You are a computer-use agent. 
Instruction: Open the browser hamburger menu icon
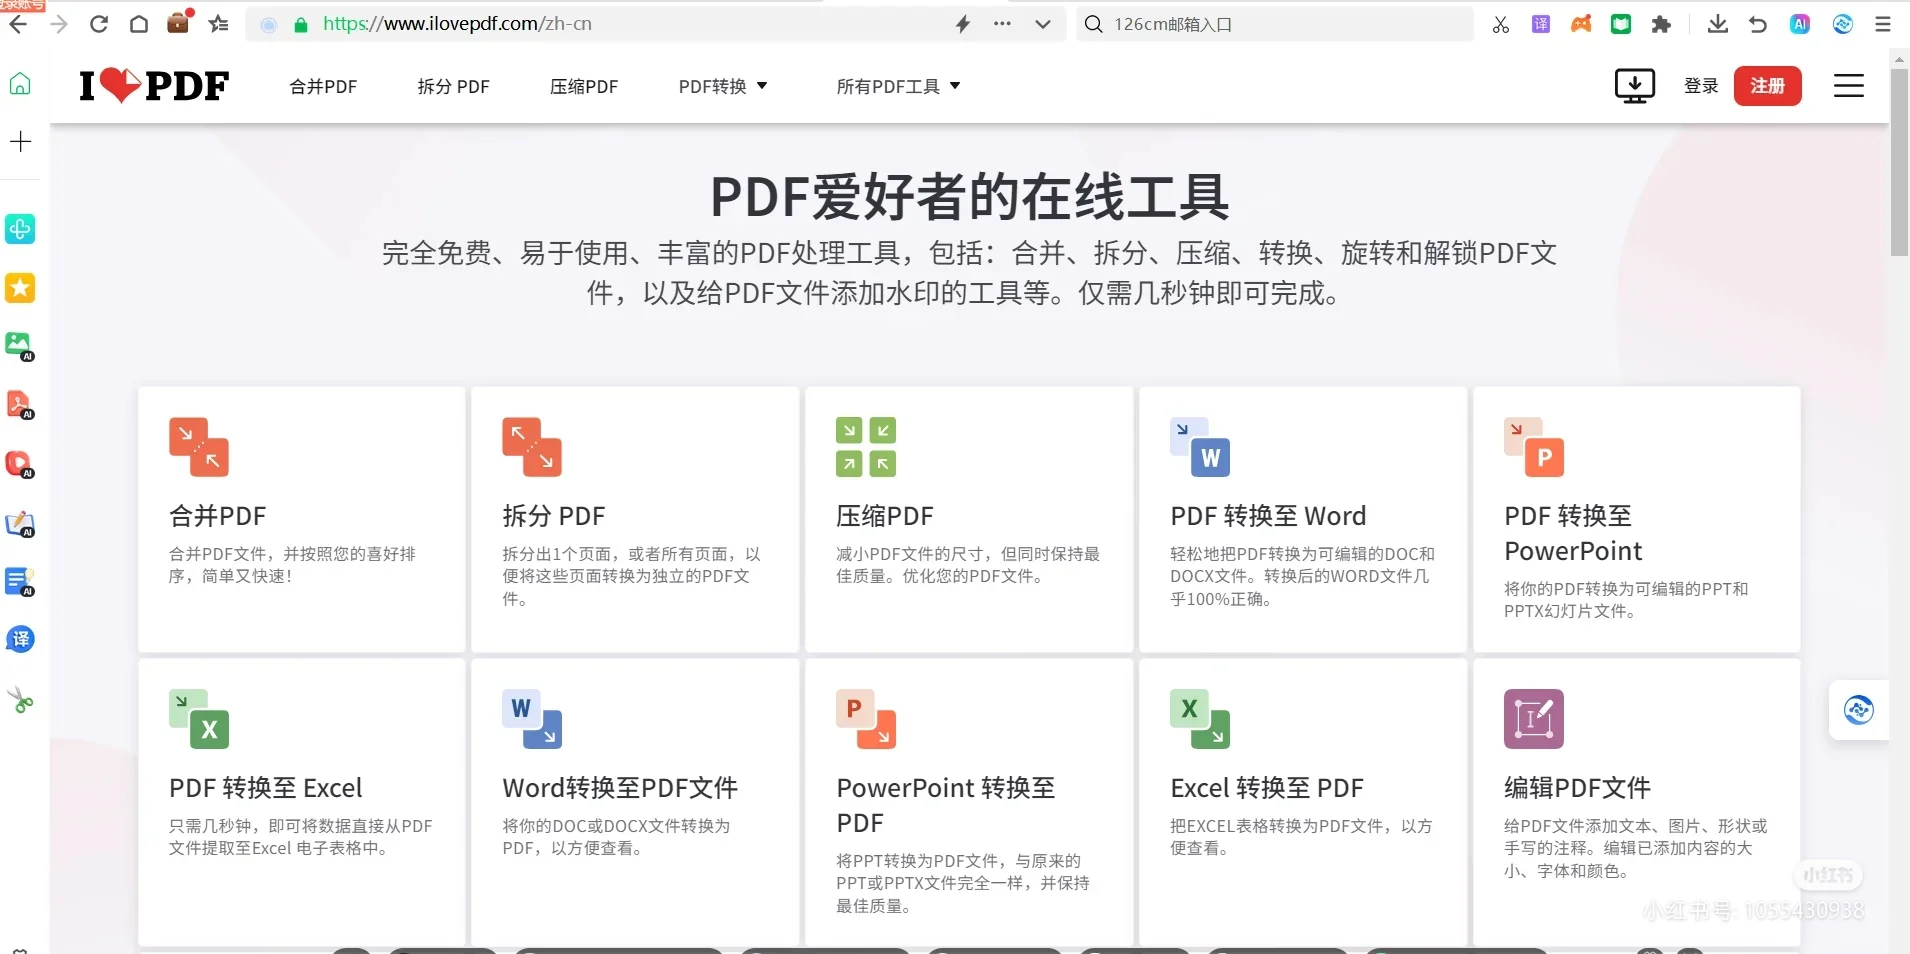pos(1883,23)
